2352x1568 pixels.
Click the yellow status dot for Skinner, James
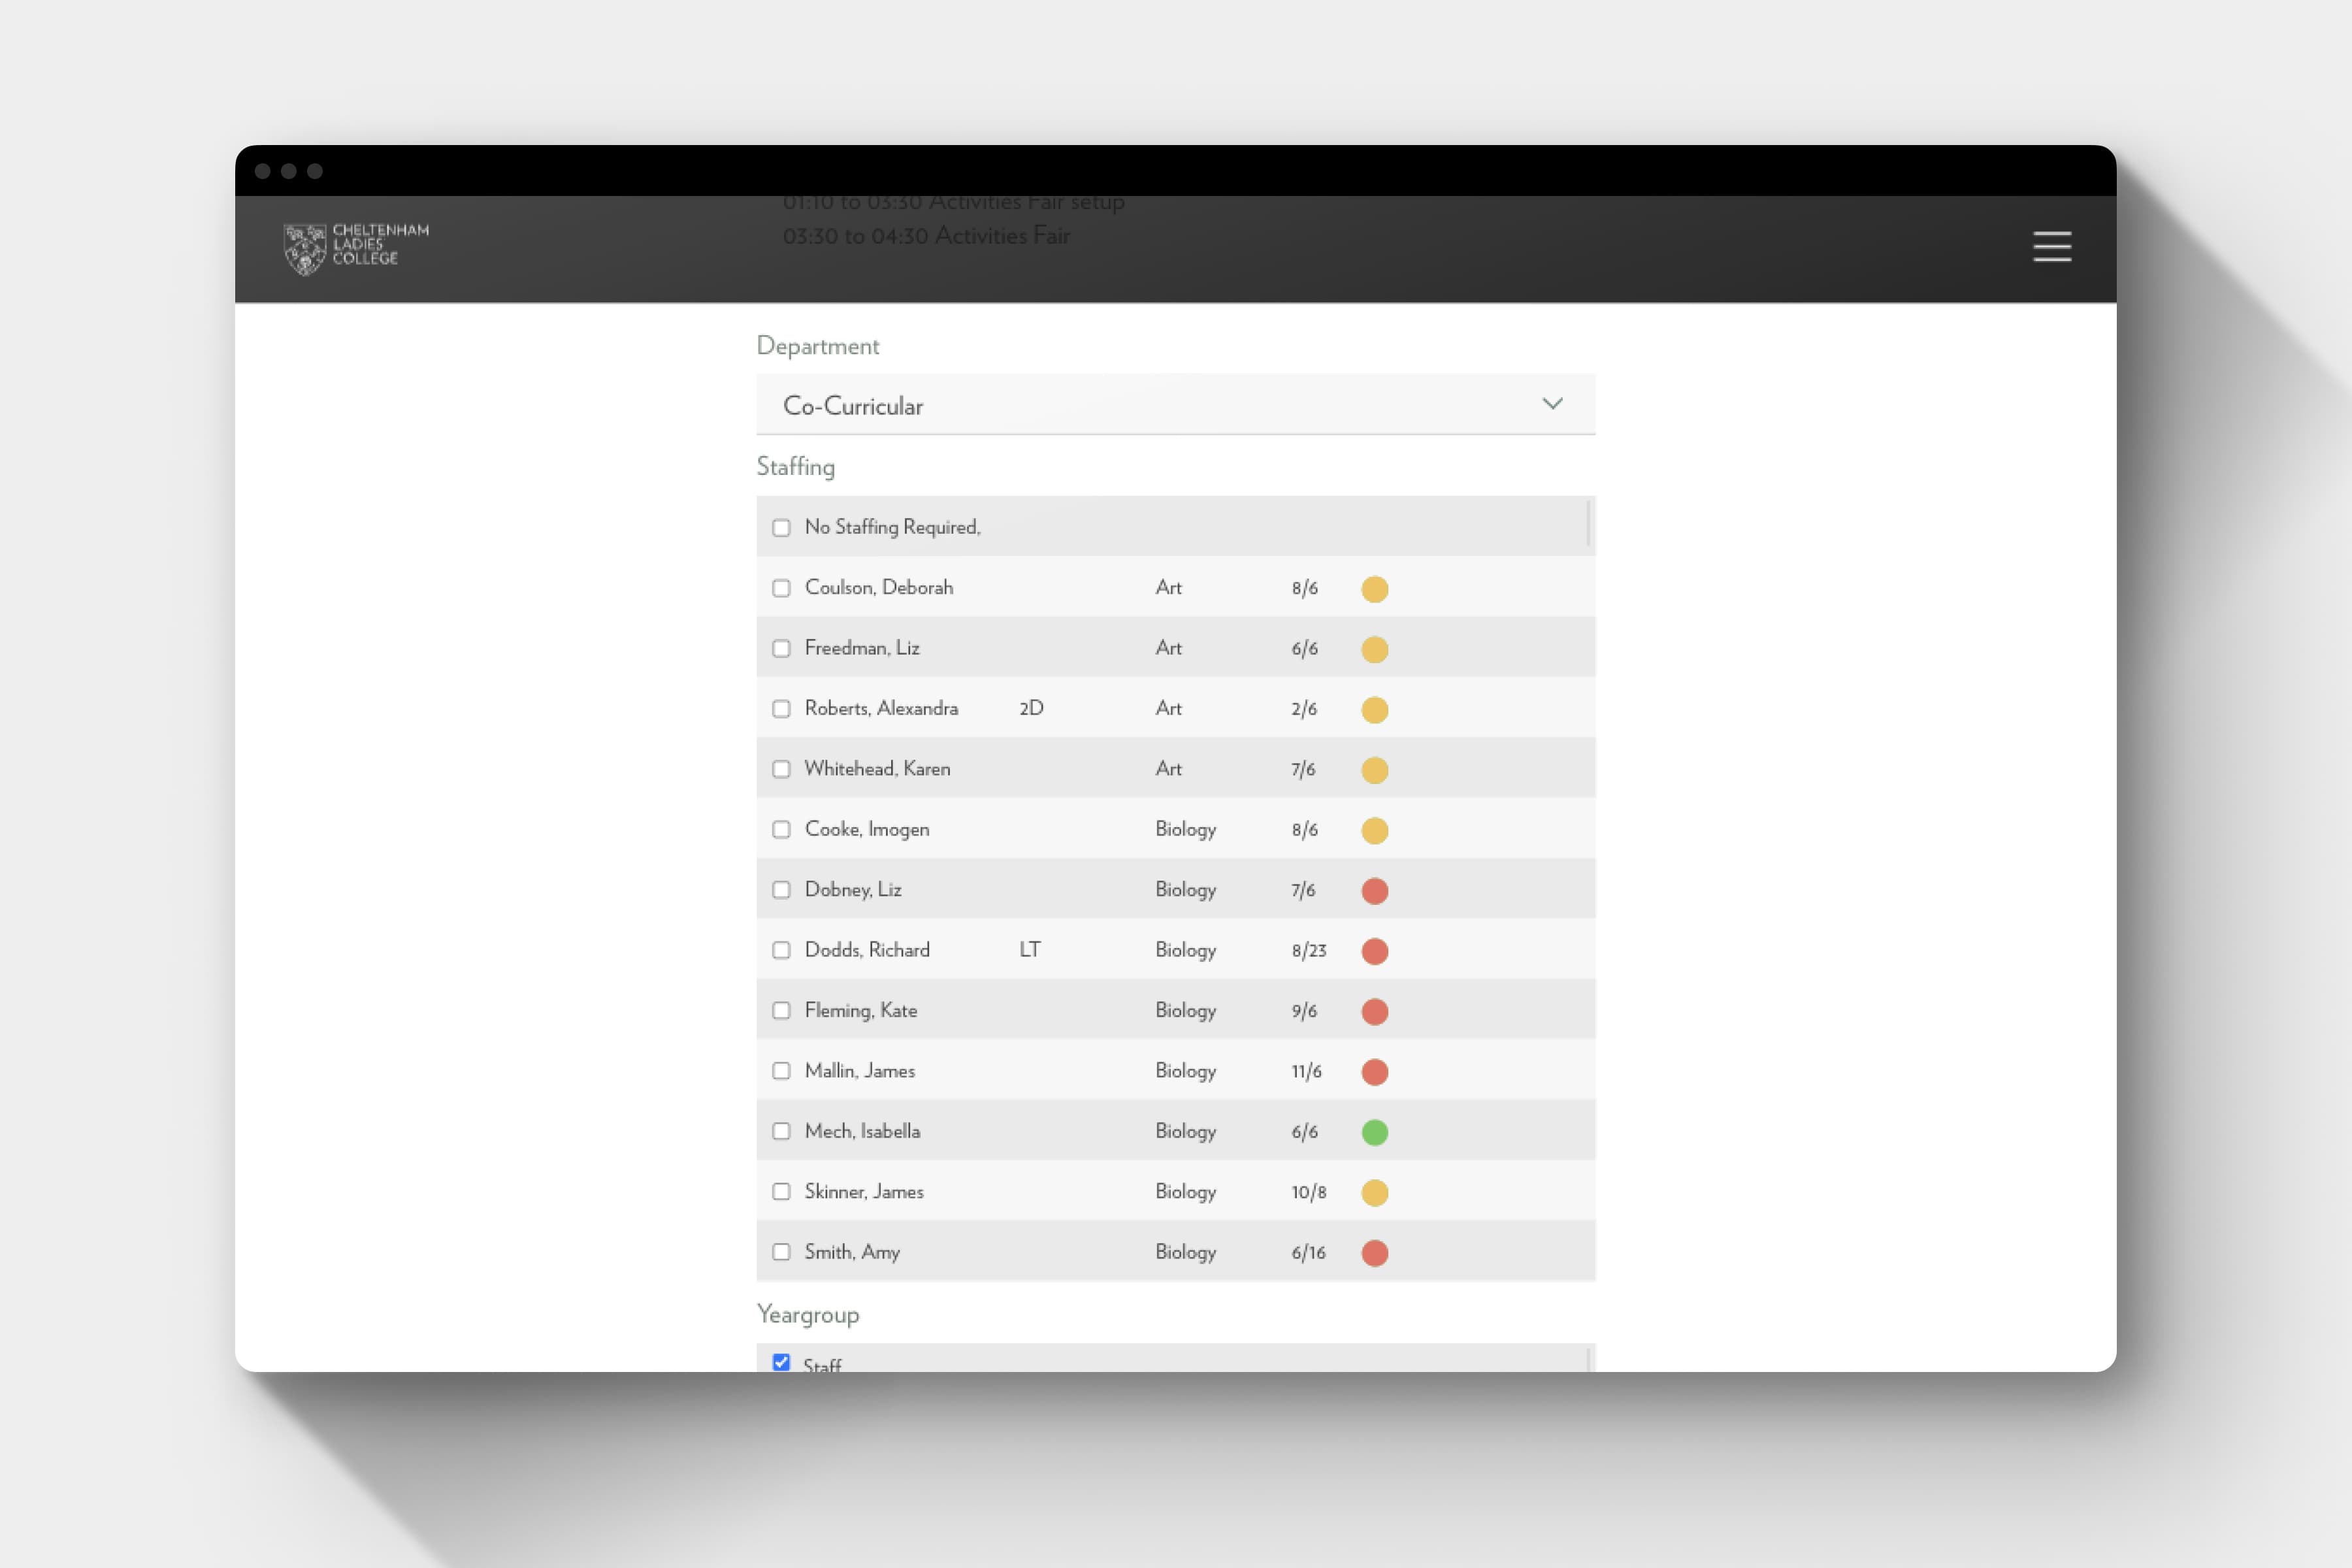(1374, 1193)
